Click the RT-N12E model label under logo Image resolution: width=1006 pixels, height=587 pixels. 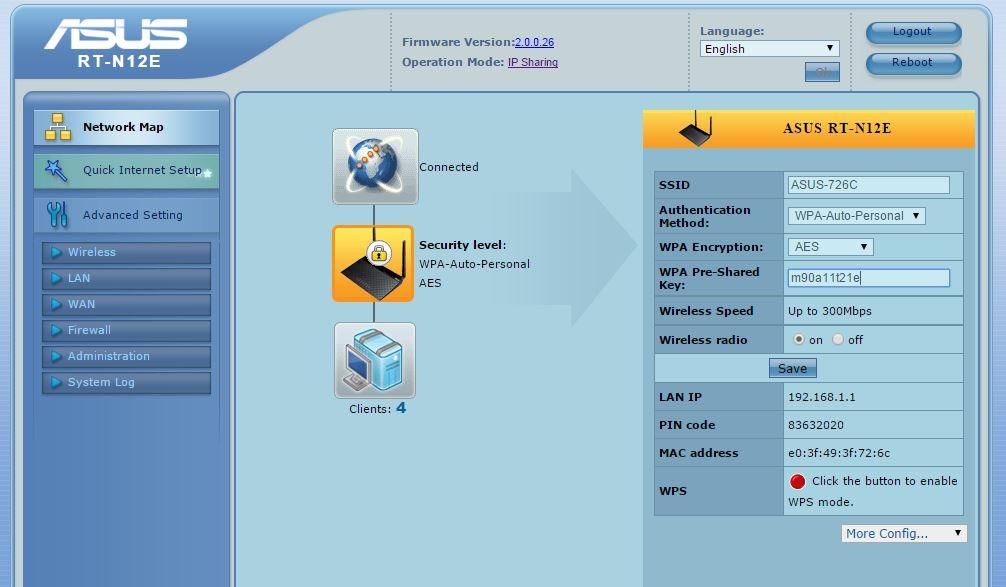click(119, 62)
